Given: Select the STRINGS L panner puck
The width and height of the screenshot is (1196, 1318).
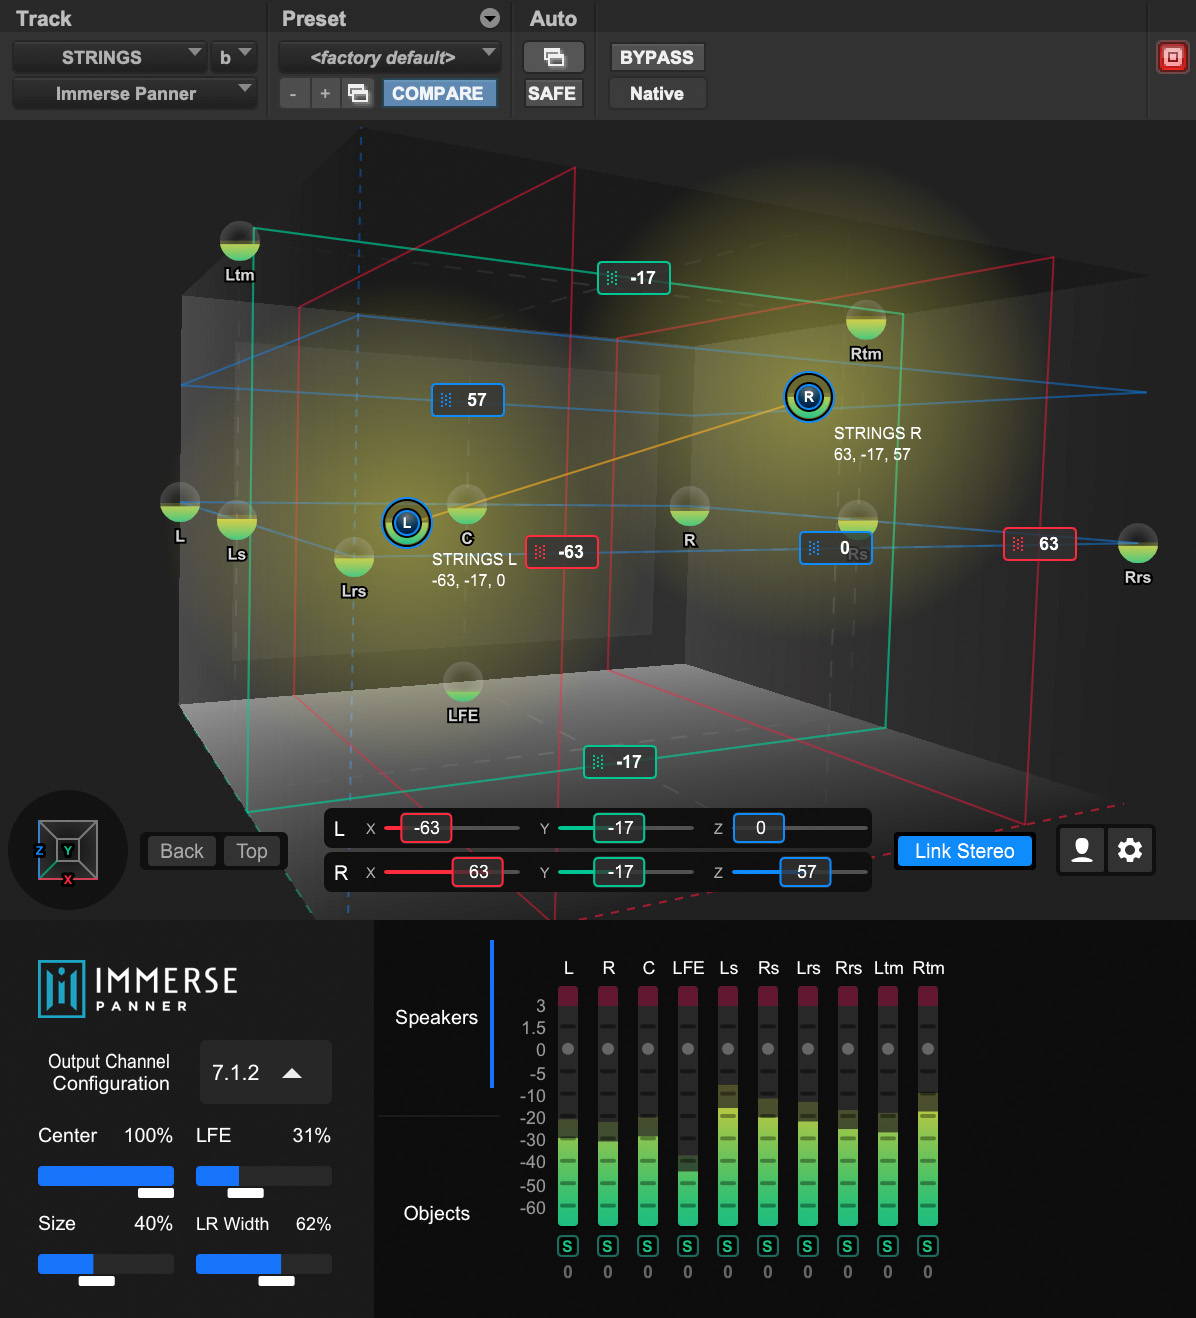Looking at the screenshot, I should 407,523.
